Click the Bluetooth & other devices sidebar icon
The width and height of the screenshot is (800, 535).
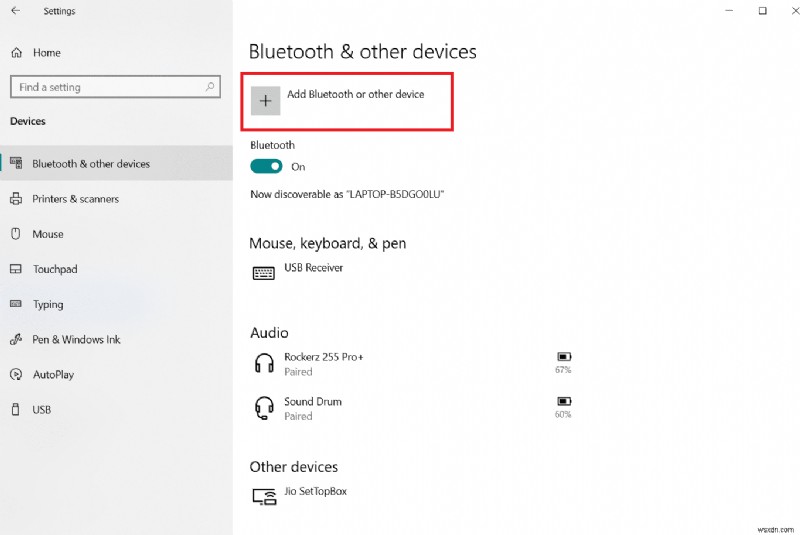16,163
